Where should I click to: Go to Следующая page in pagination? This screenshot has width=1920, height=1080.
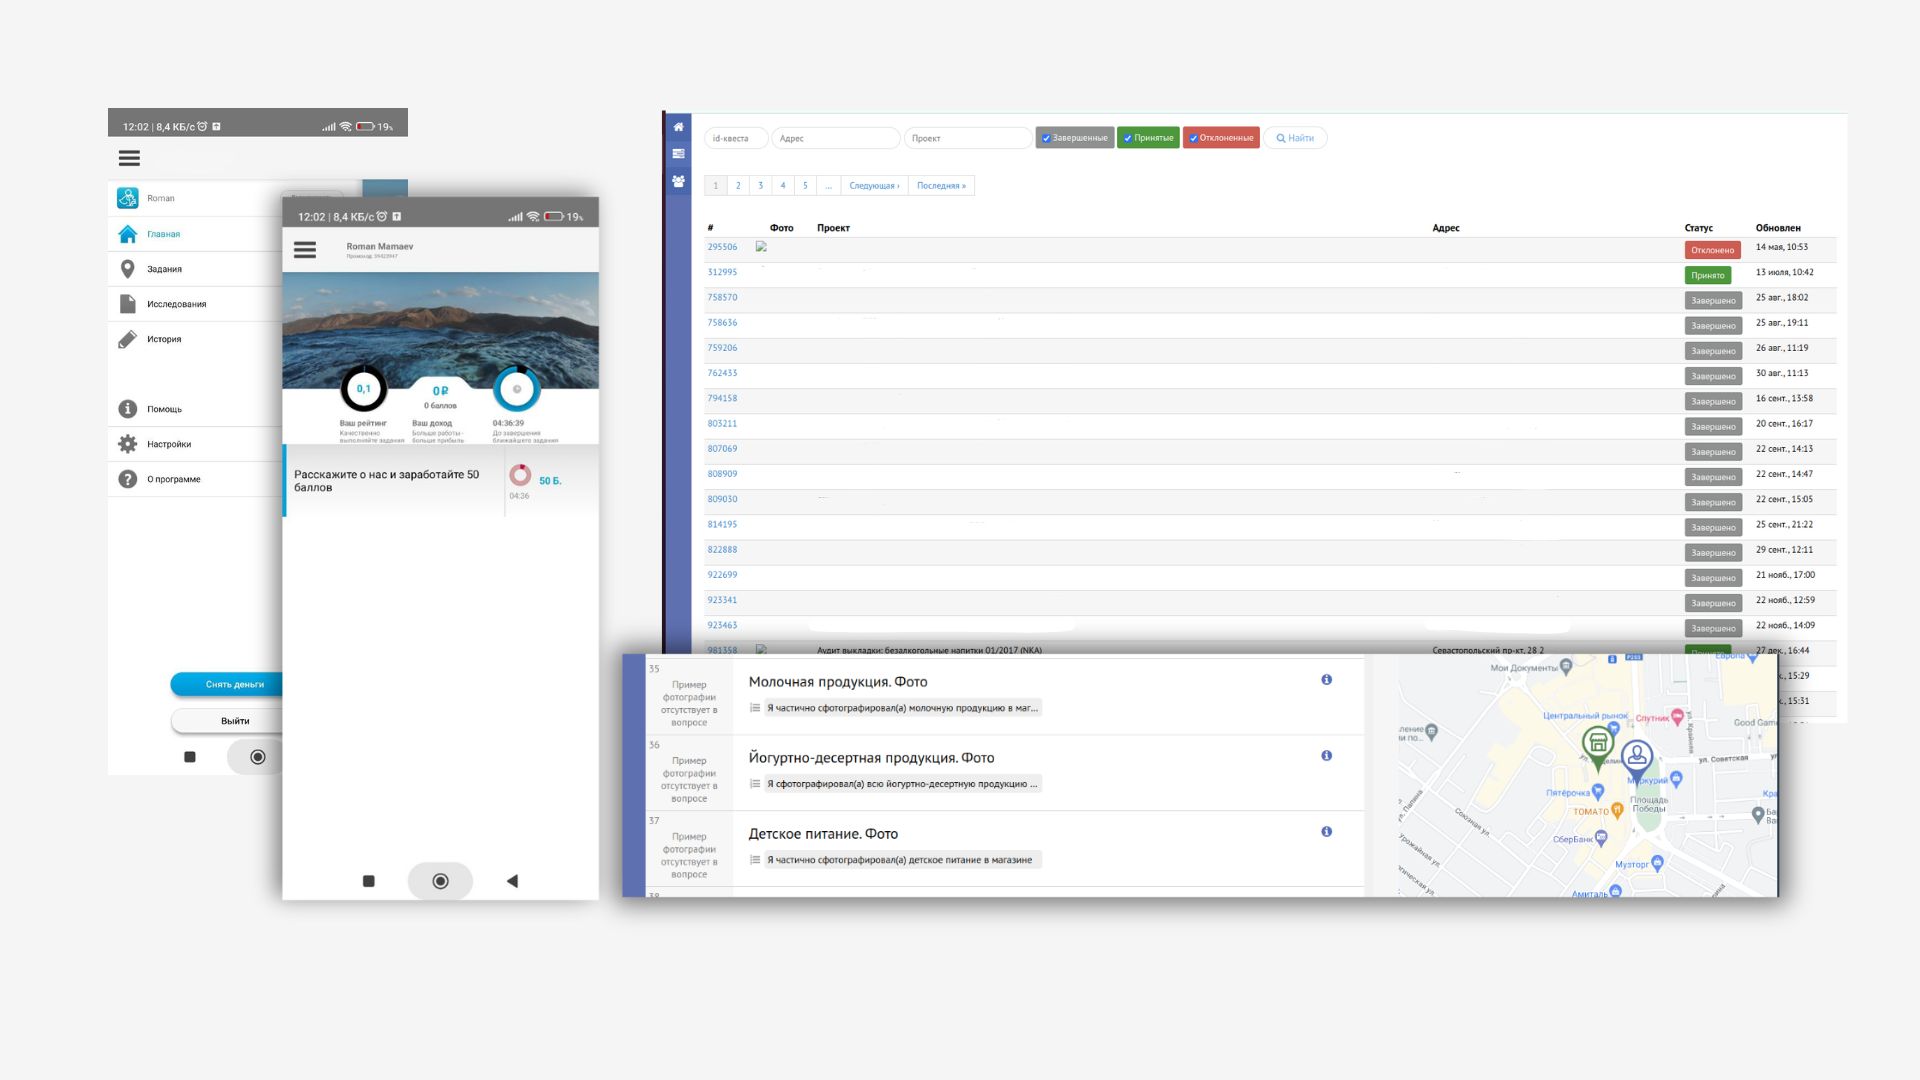[x=874, y=186]
